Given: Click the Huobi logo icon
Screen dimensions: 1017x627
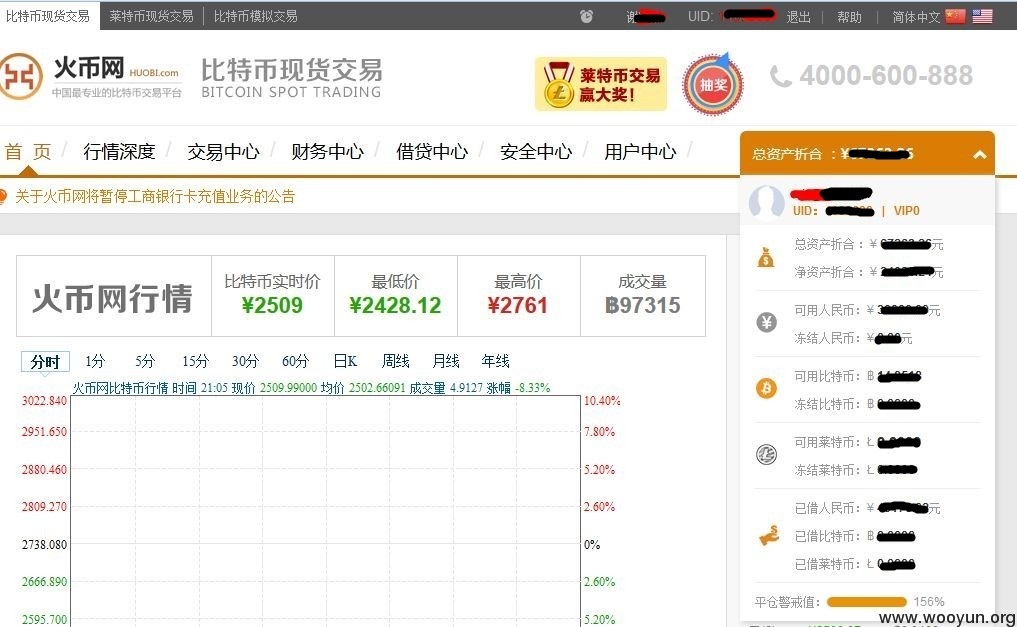Looking at the screenshot, I should tap(20, 76).
